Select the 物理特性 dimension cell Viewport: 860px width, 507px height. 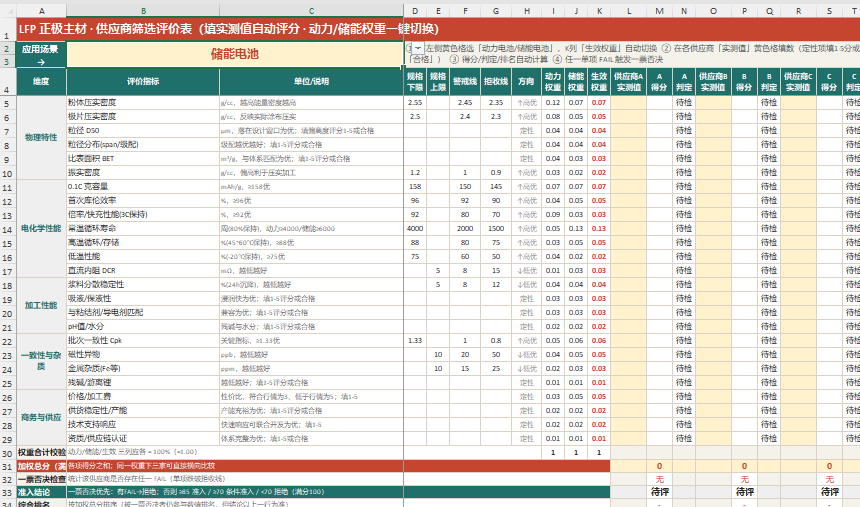(41, 138)
